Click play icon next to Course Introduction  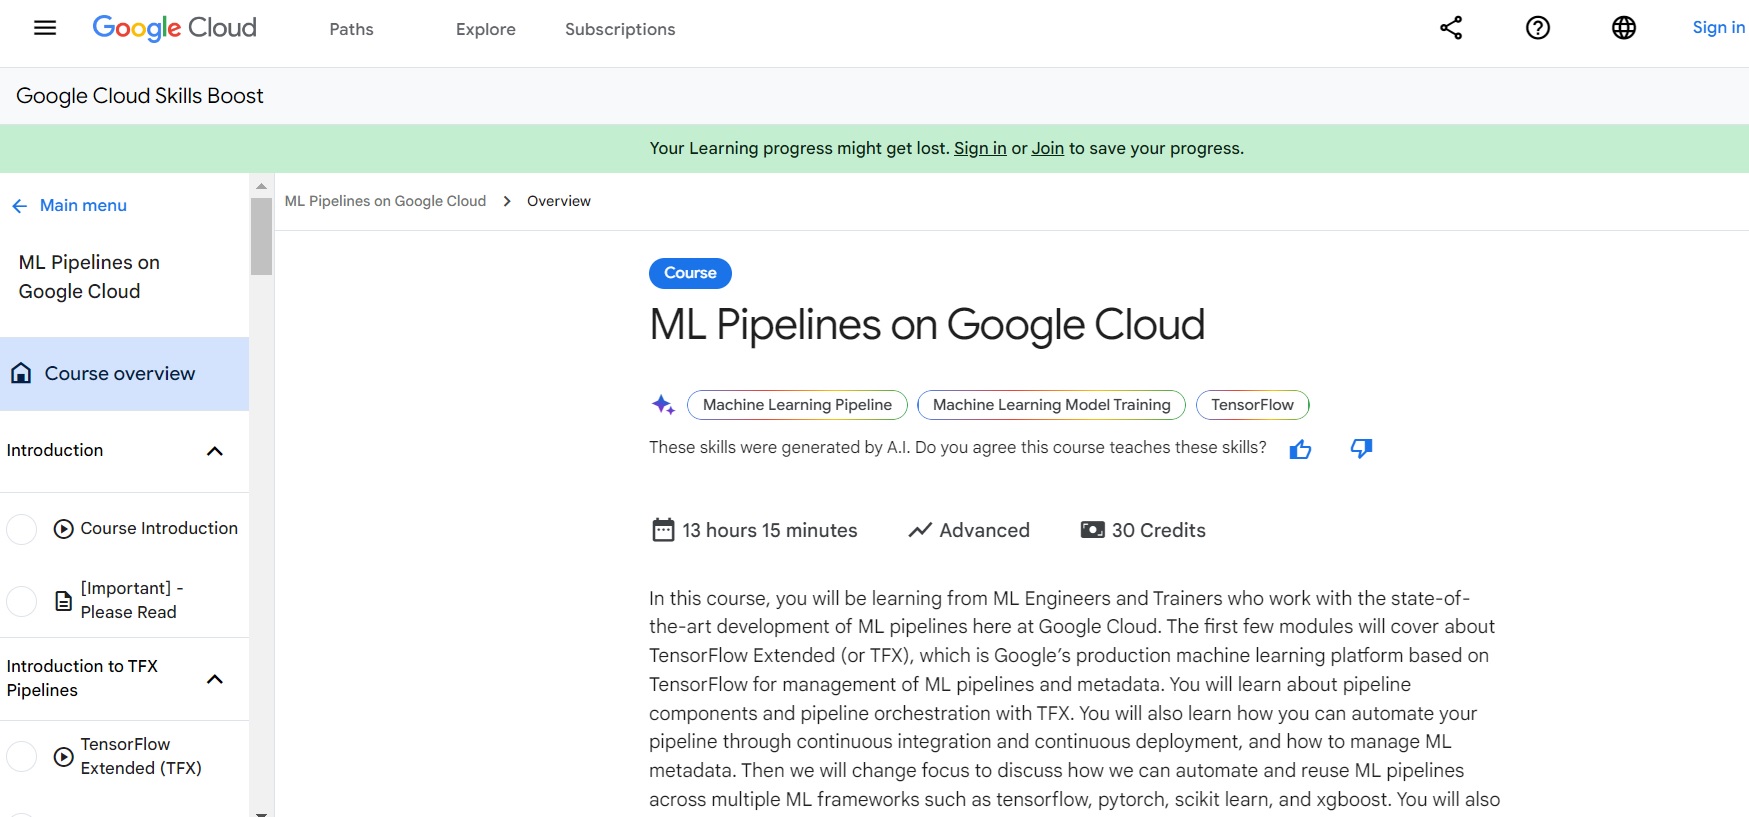point(64,529)
